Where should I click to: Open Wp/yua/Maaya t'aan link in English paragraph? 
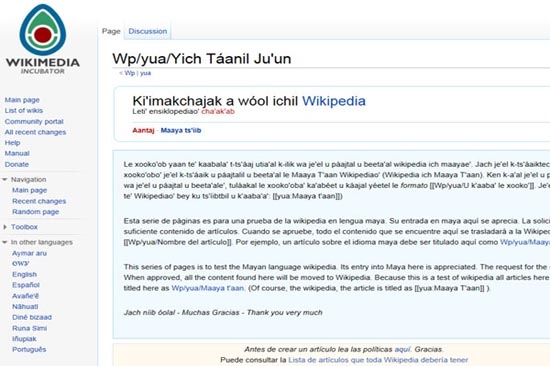tap(208, 288)
